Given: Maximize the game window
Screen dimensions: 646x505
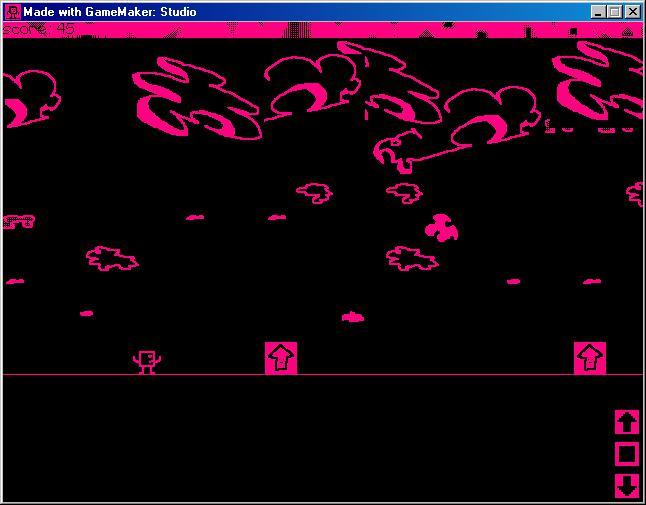Looking at the screenshot, I should point(614,12).
